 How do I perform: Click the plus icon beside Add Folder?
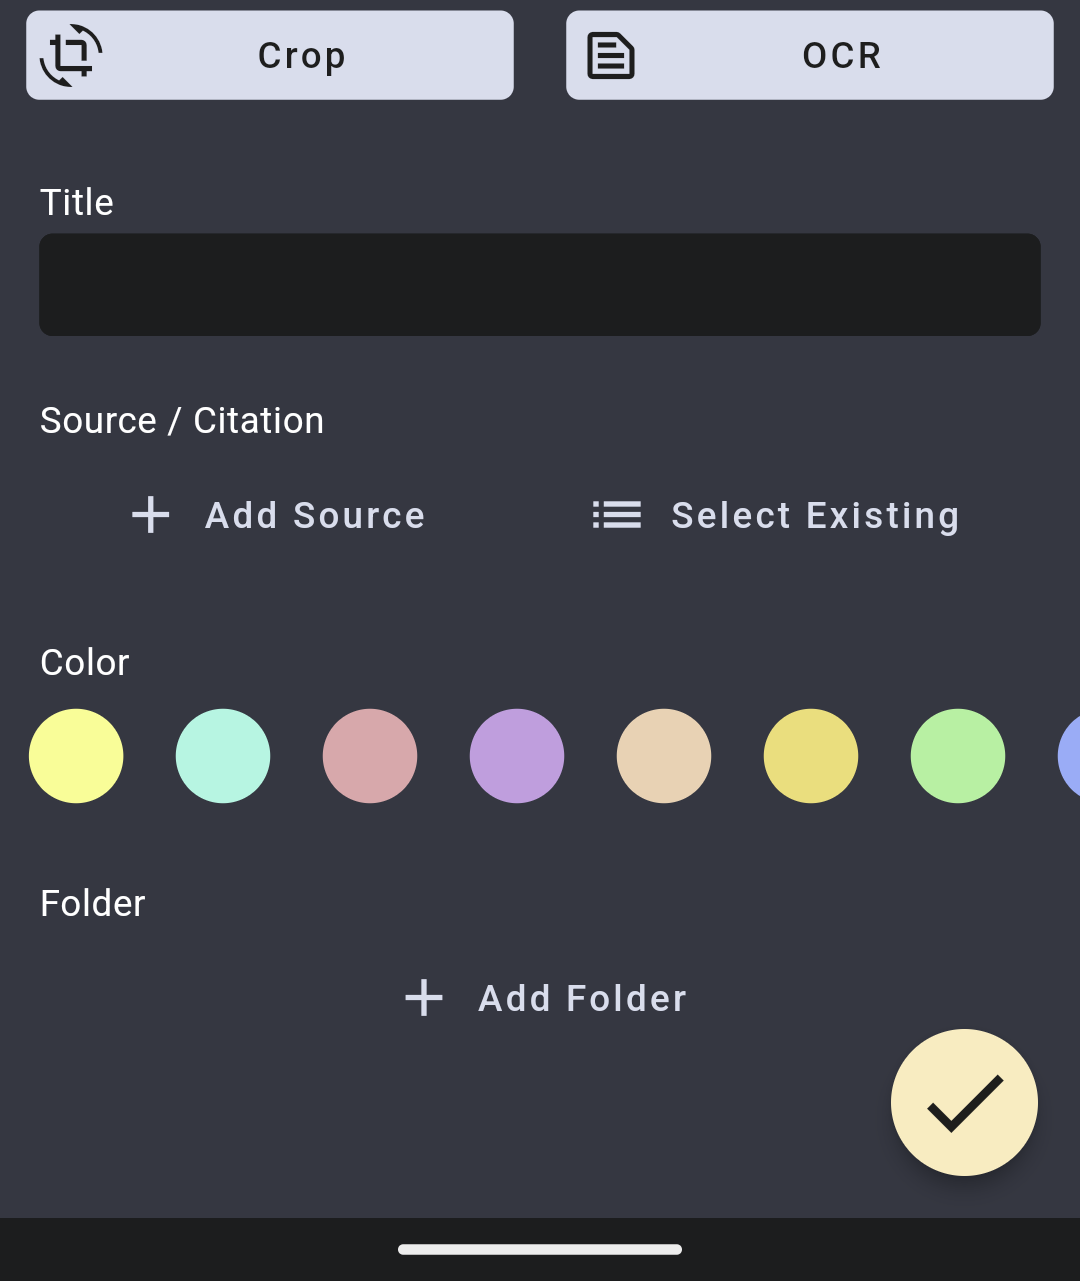tap(424, 998)
